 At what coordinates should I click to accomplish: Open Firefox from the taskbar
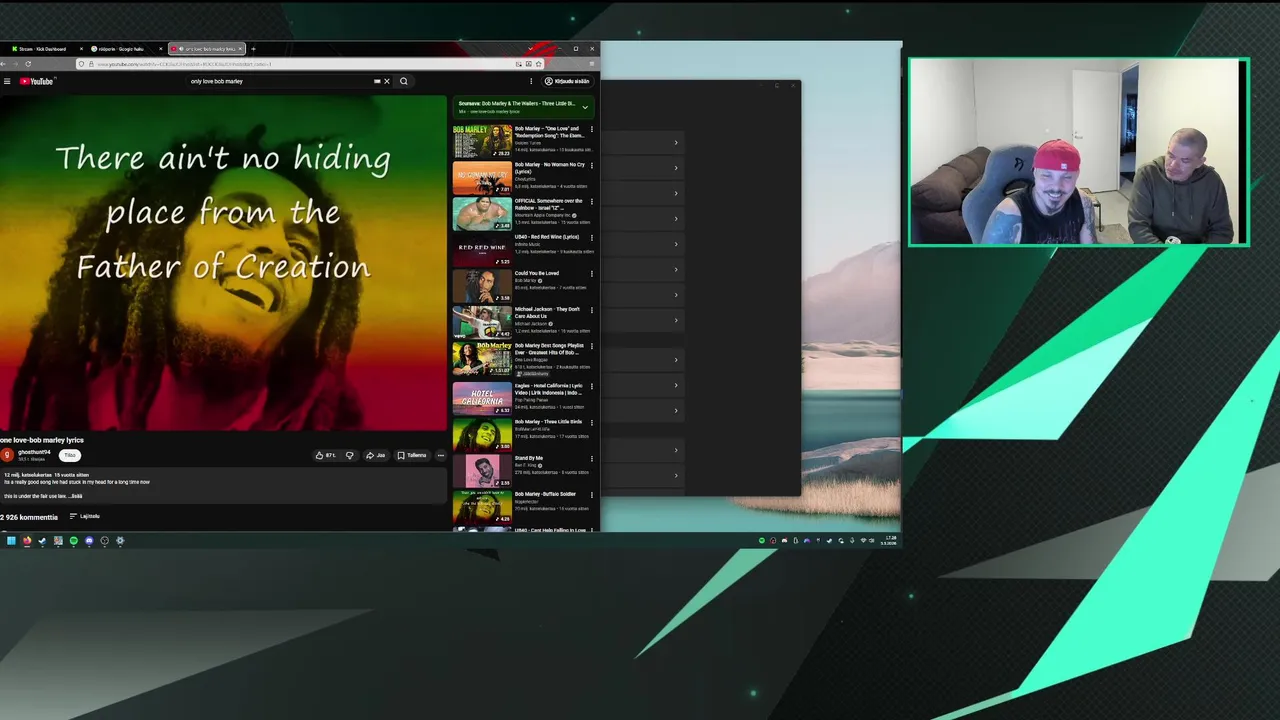click(x=27, y=541)
